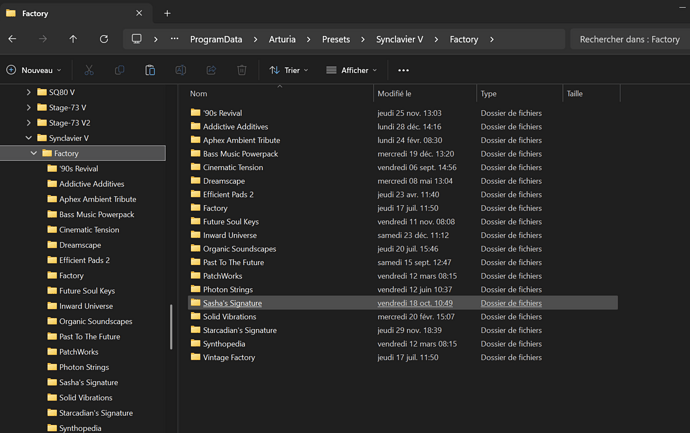Sort by the Taille column header
Screen dimensions: 690x433
(x=591, y=93)
